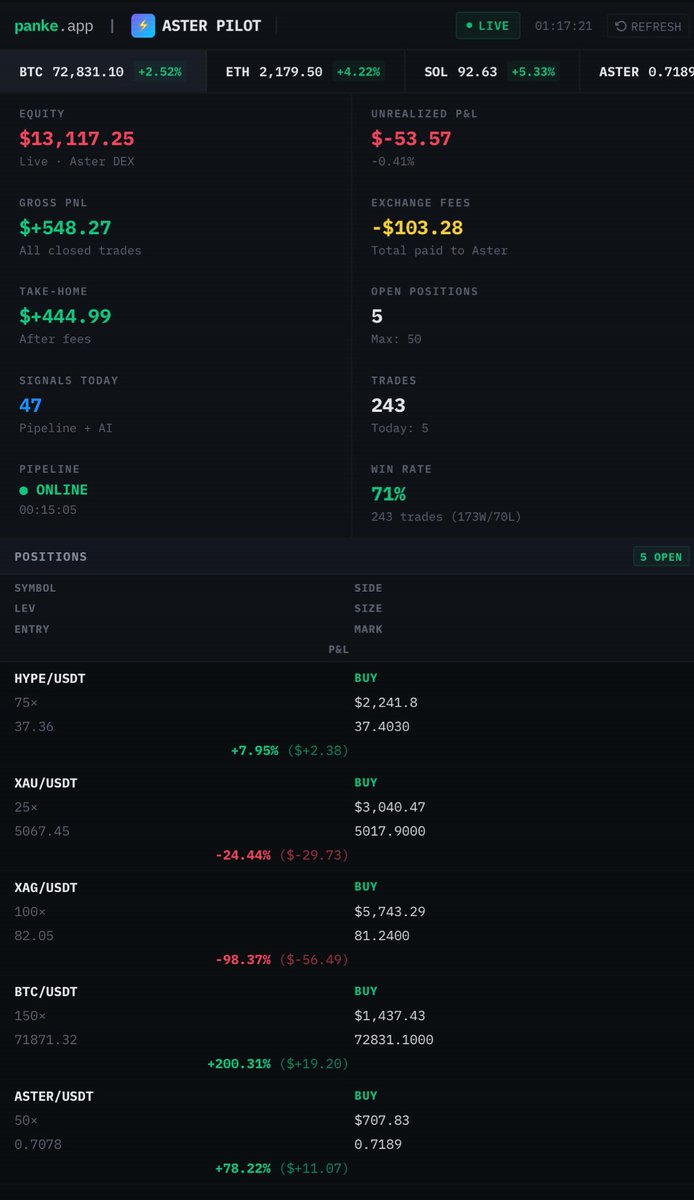Image resolution: width=694 pixels, height=1200 pixels.
Task: Click the BTC/USDT mark price 72831.1000
Action: click(394, 1040)
